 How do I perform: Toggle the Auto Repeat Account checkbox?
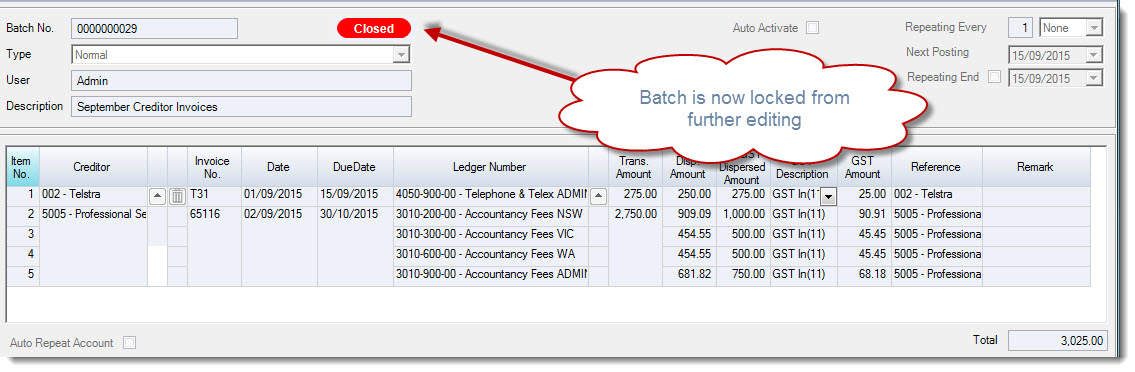[130, 343]
